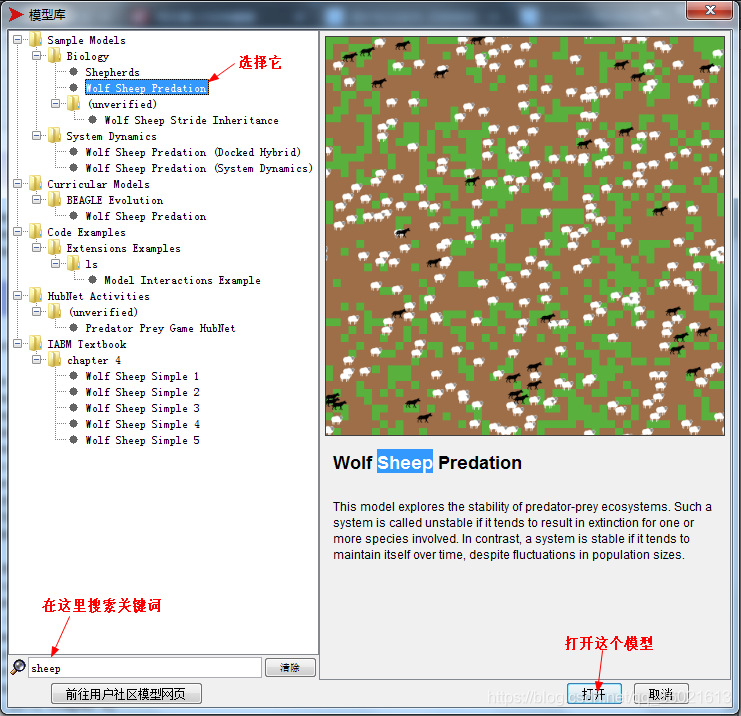Collapse the Sample Models tree node
Viewport: 741px width, 716px height.
tap(17, 40)
